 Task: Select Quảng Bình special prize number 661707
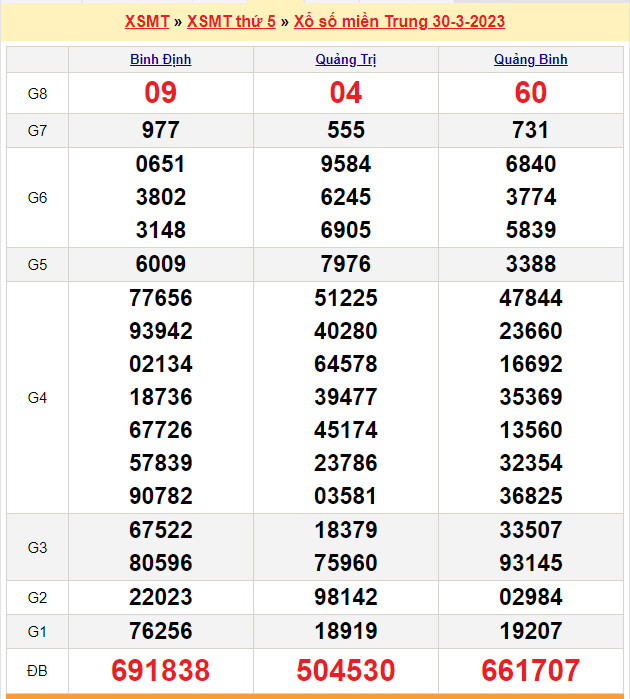coord(530,669)
